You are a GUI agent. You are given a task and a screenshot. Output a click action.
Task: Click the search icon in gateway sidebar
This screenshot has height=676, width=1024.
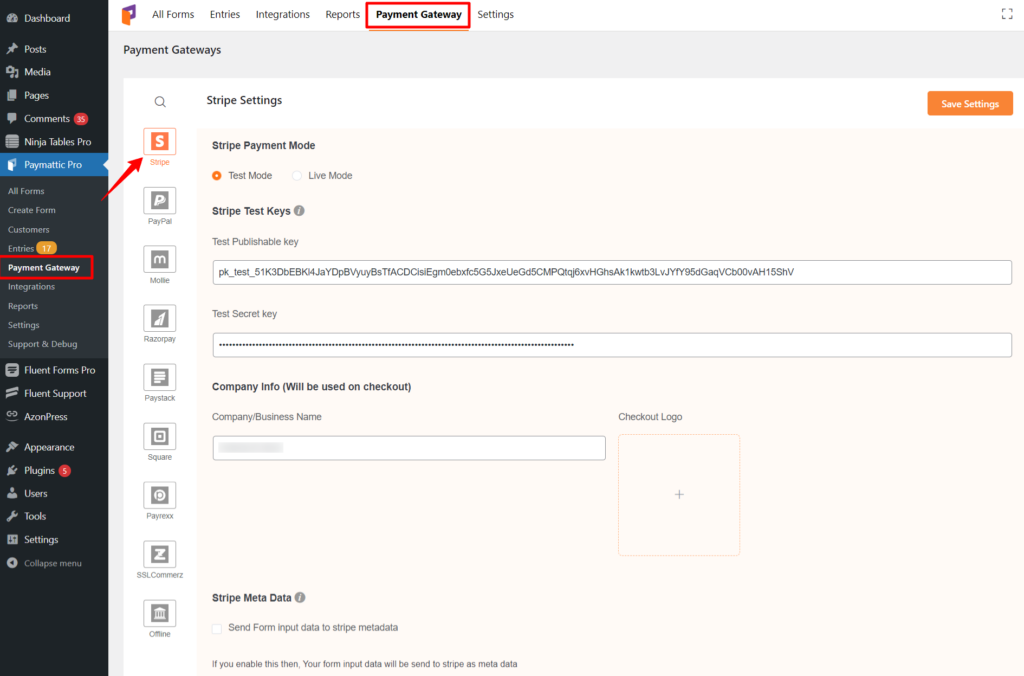coord(159,101)
